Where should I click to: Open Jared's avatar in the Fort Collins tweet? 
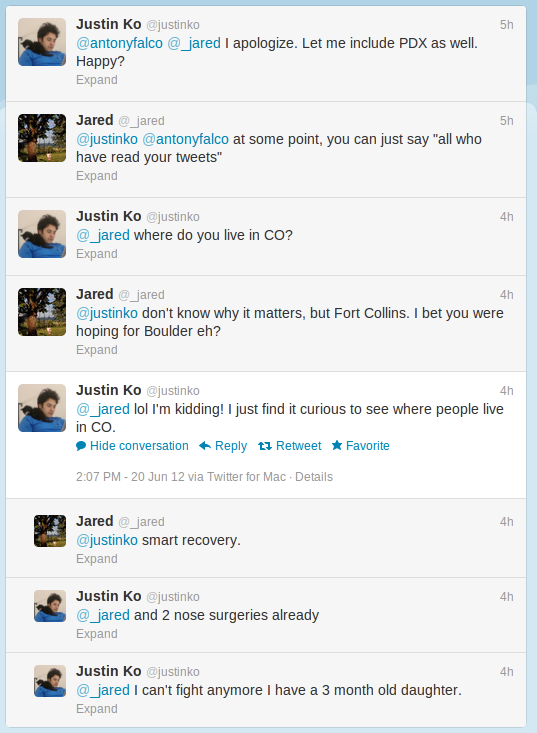[x=42, y=312]
